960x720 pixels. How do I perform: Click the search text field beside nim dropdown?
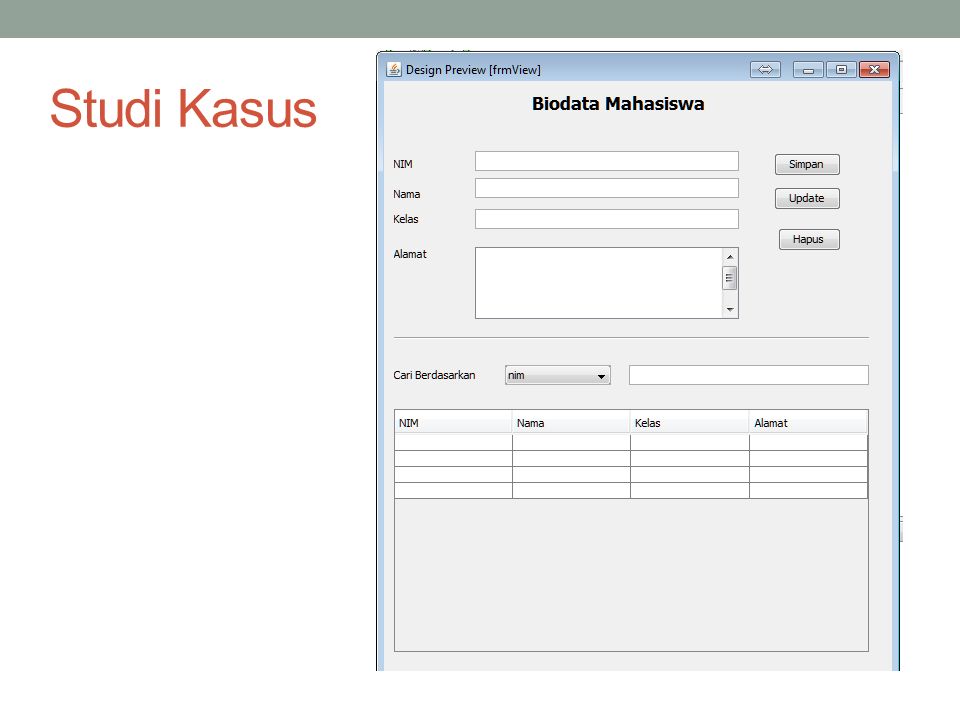coord(749,375)
